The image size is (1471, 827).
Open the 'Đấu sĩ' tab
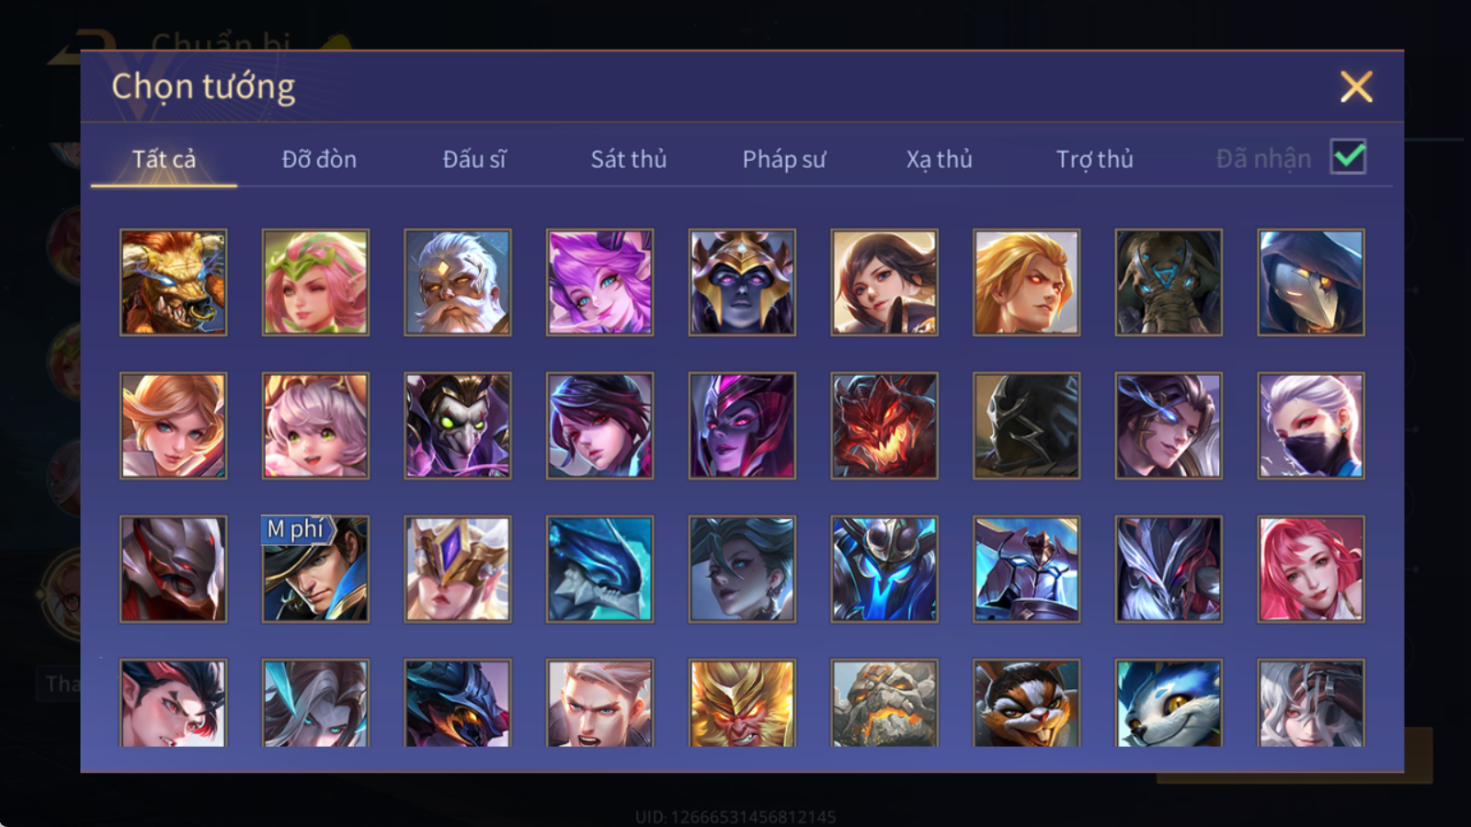(474, 159)
